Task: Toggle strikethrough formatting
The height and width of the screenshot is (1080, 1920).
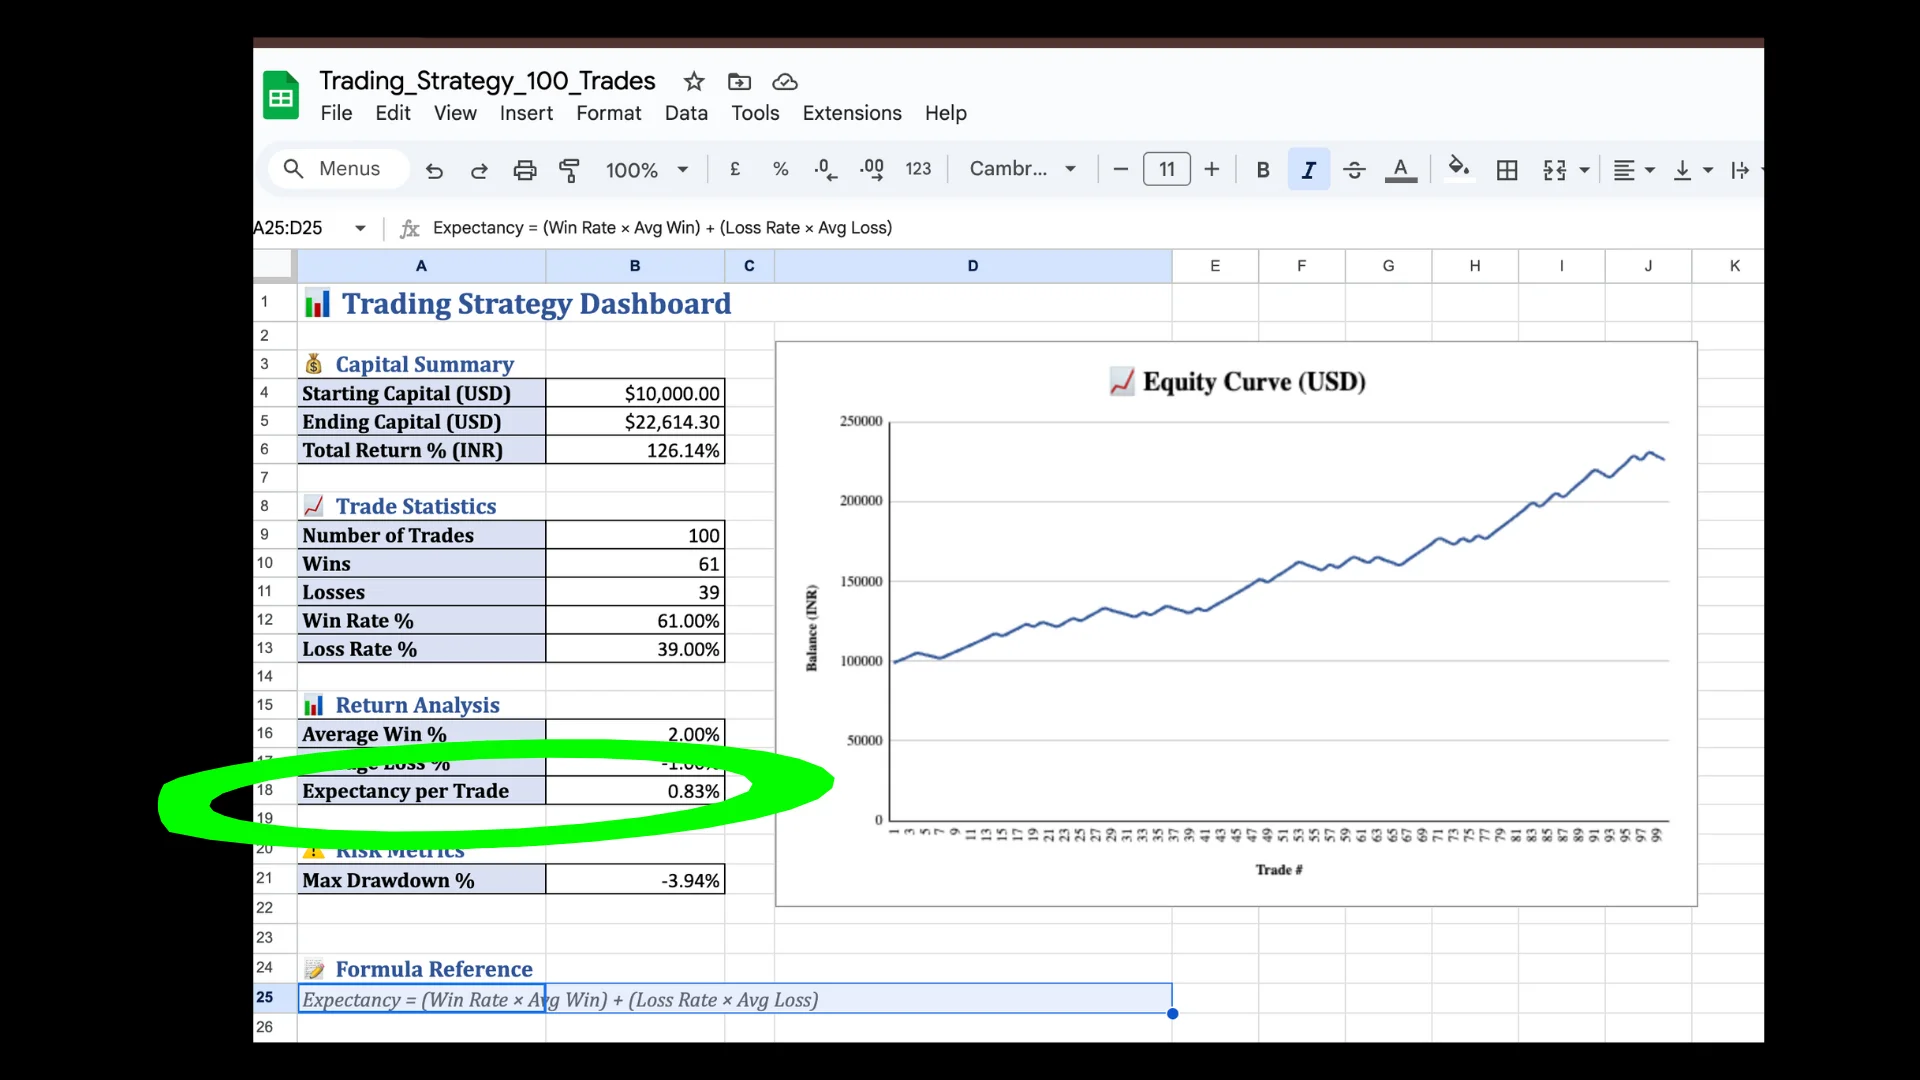Action: [1354, 170]
